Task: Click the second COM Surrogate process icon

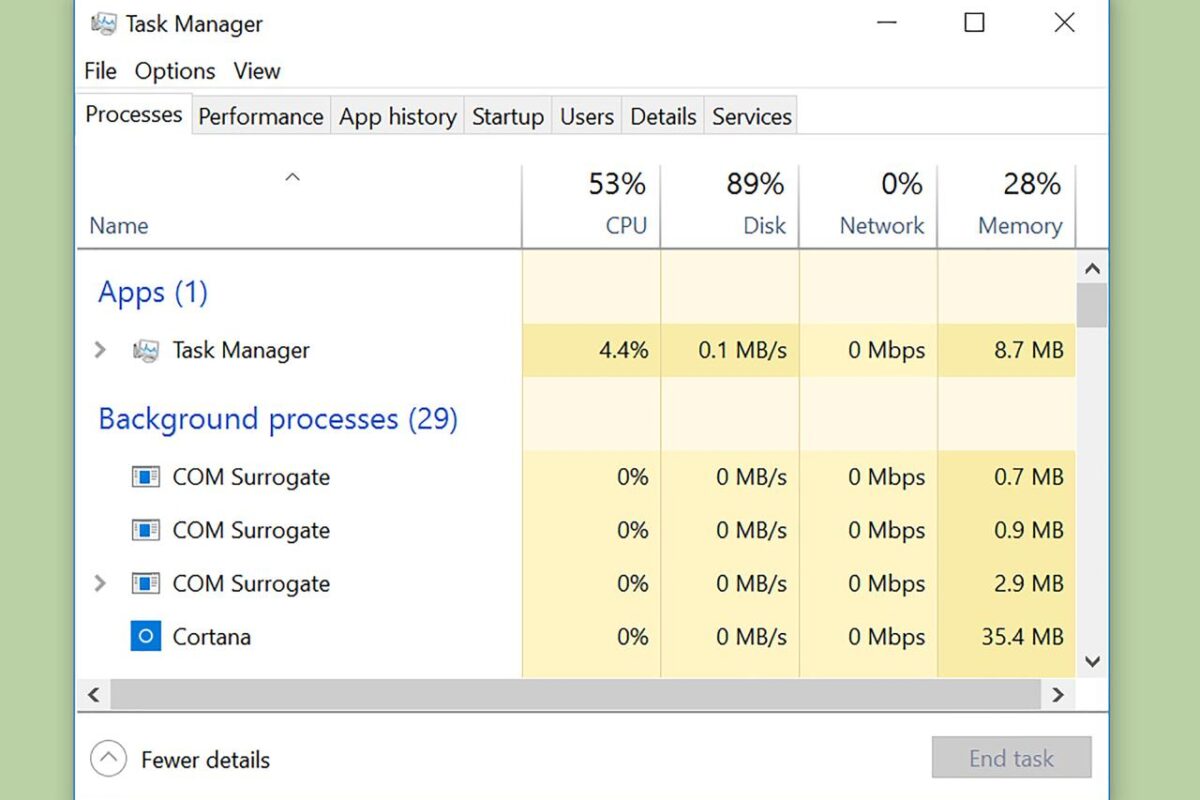Action: [145, 530]
